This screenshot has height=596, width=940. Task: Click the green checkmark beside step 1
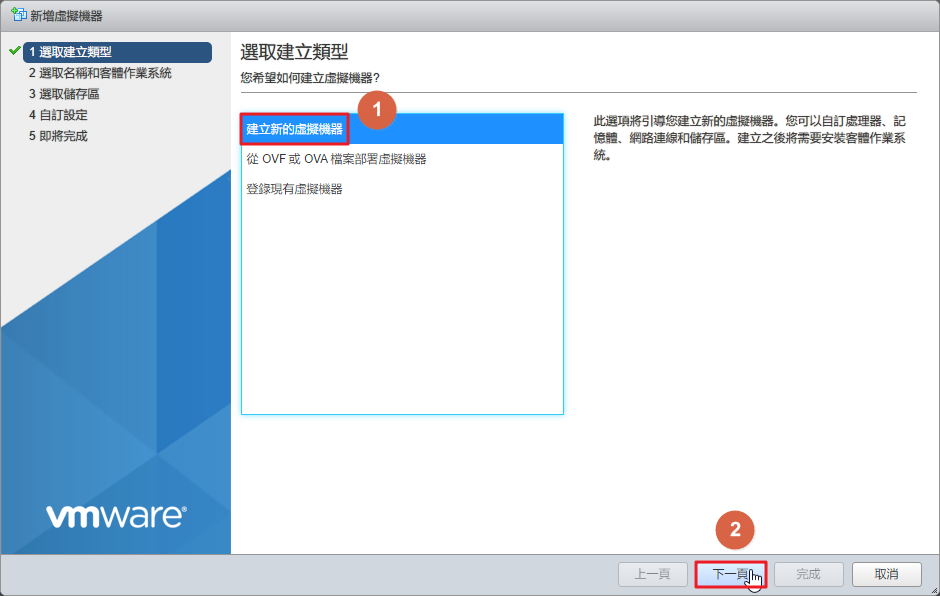click(15, 51)
